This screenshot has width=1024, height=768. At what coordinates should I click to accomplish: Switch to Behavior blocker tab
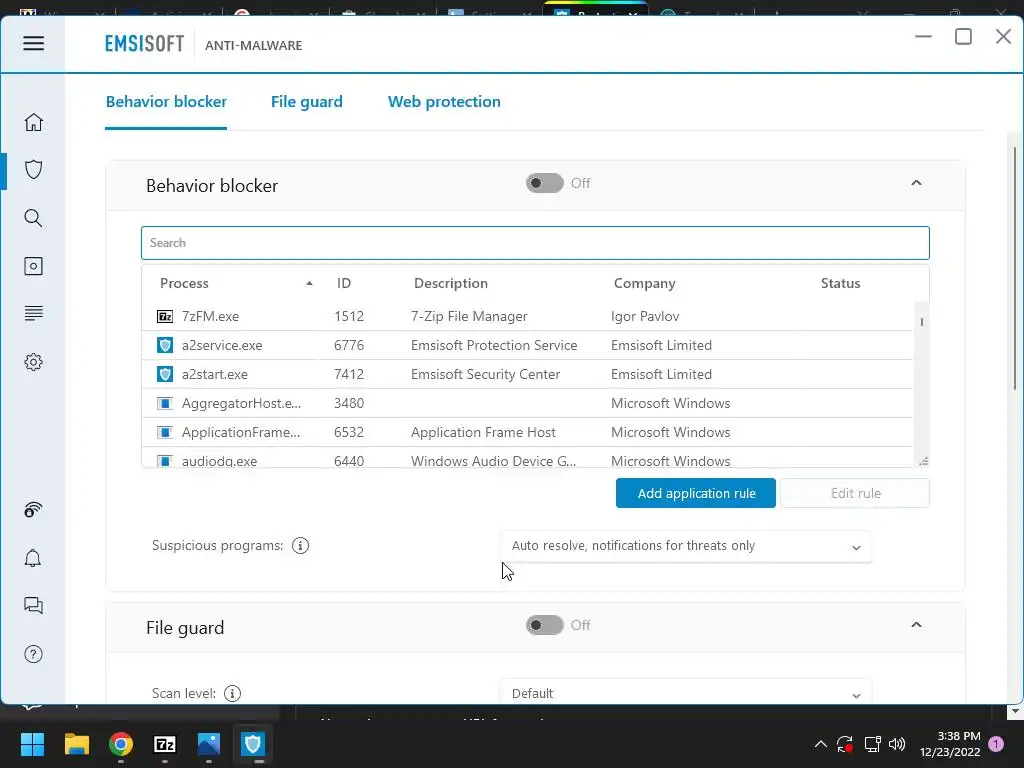tap(167, 102)
